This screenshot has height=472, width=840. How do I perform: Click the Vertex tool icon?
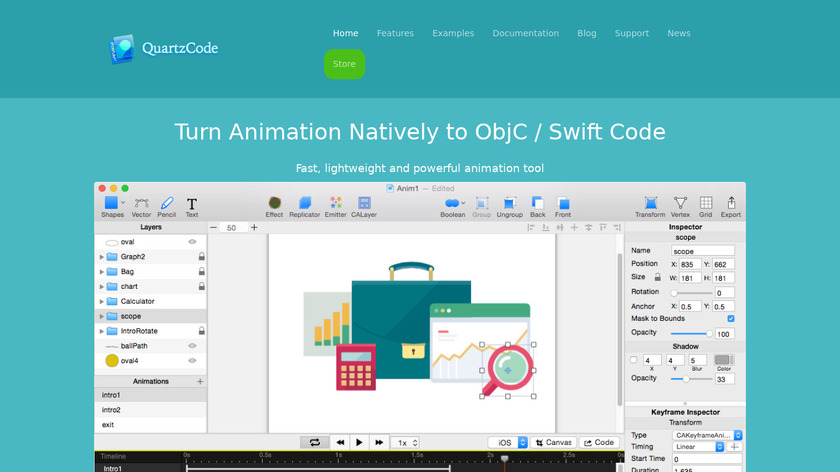click(680, 203)
